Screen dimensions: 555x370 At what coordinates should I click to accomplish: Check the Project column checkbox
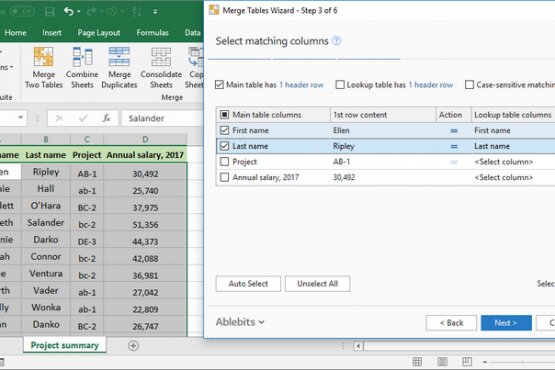point(224,161)
